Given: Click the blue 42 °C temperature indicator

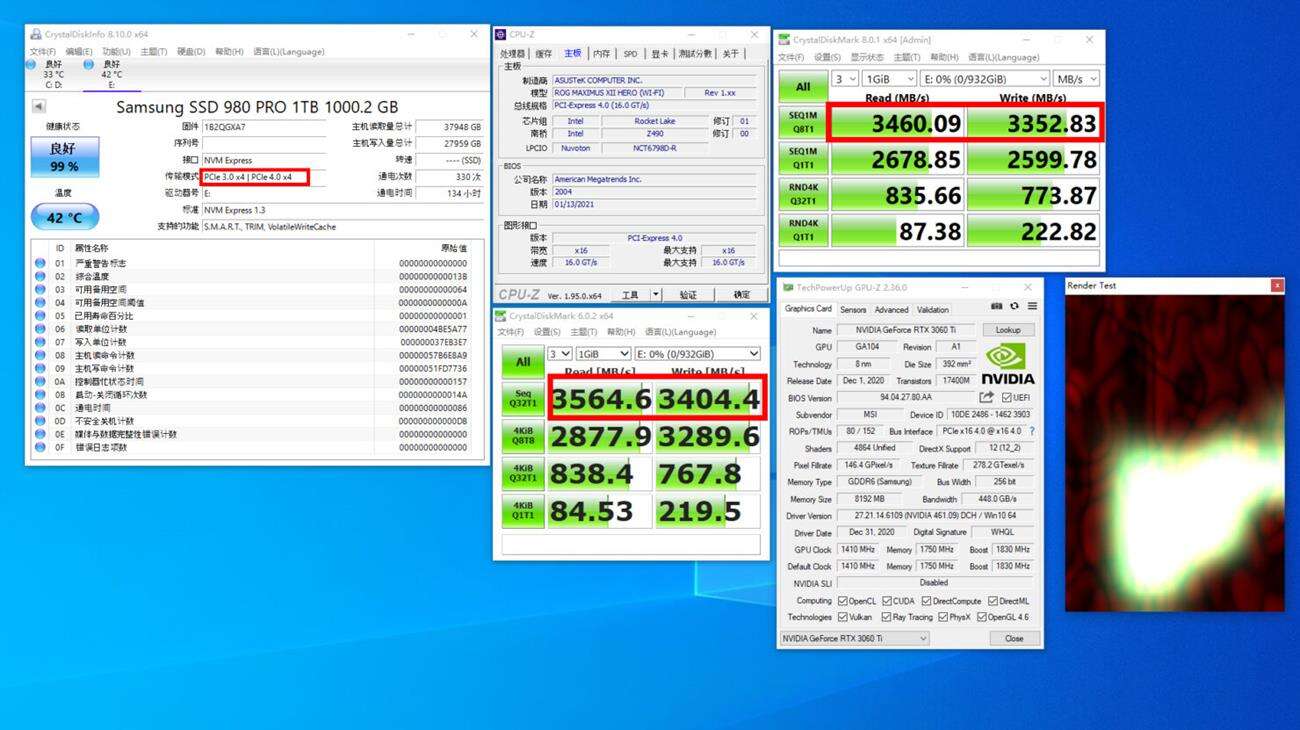Looking at the screenshot, I should (64, 217).
